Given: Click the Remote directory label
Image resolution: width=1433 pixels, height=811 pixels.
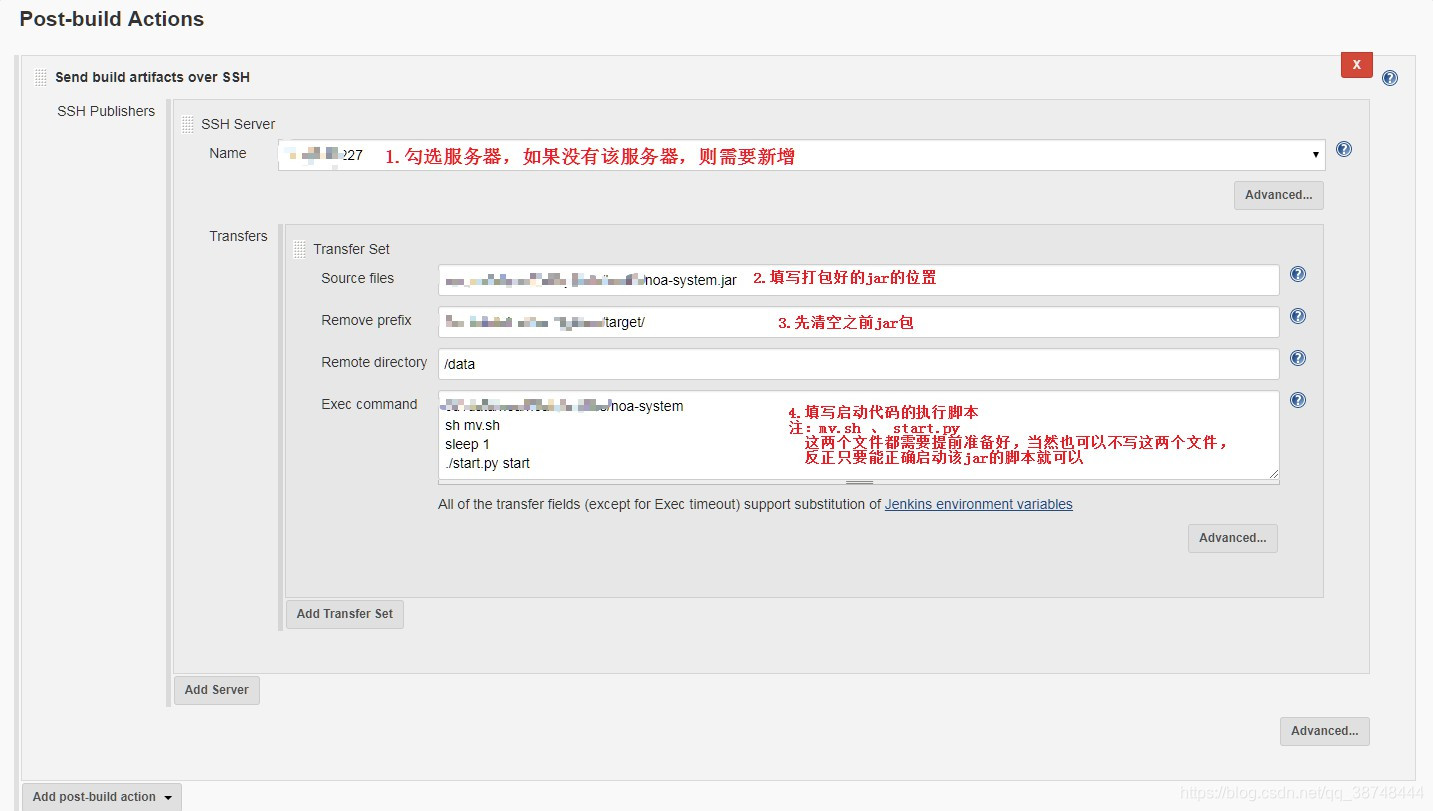Looking at the screenshot, I should pos(374,362).
